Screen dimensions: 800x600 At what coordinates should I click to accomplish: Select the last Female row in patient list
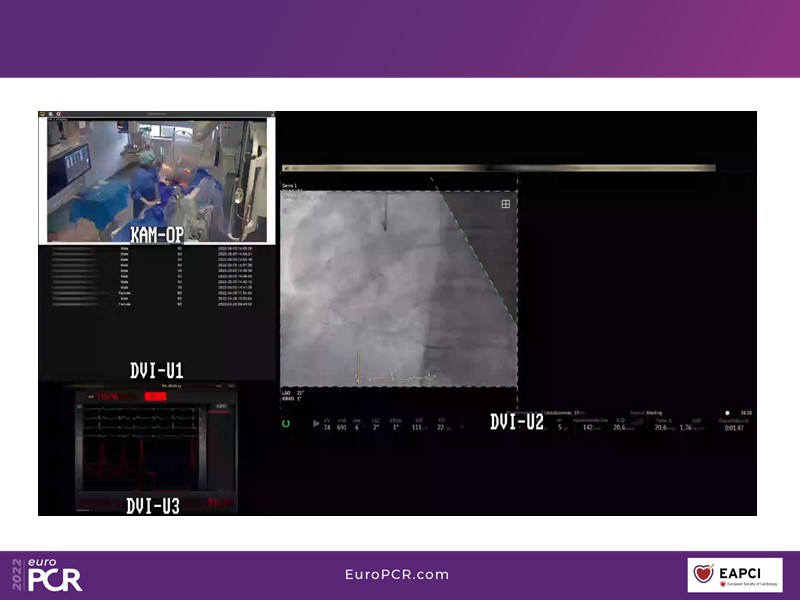(150, 305)
